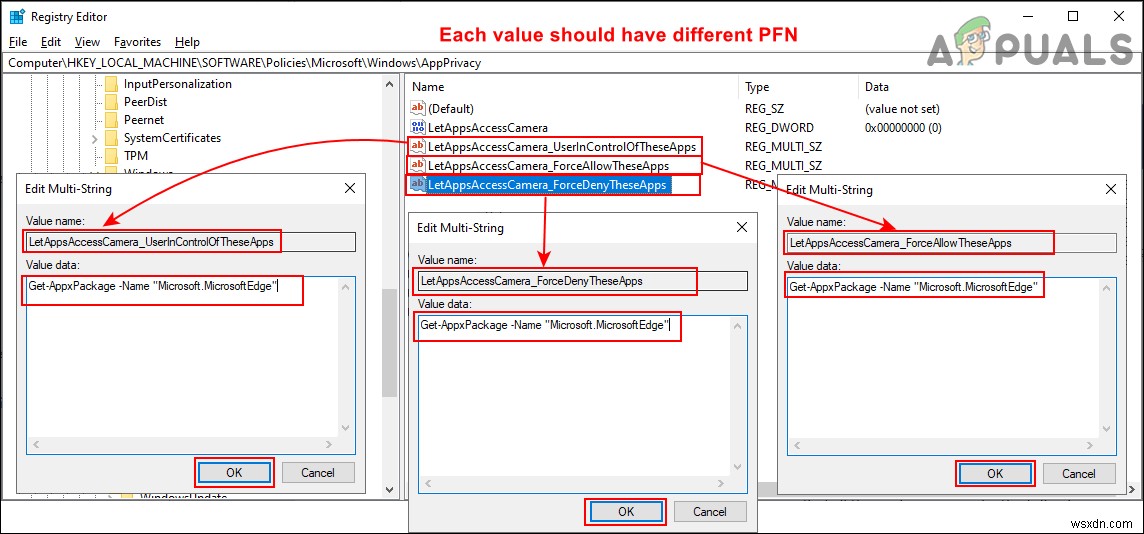Screen dimensions: 1144x534
Task: Select LetAppsAccessCamera_UserInControlOfTheseApps in value list
Action: [x=562, y=146]
